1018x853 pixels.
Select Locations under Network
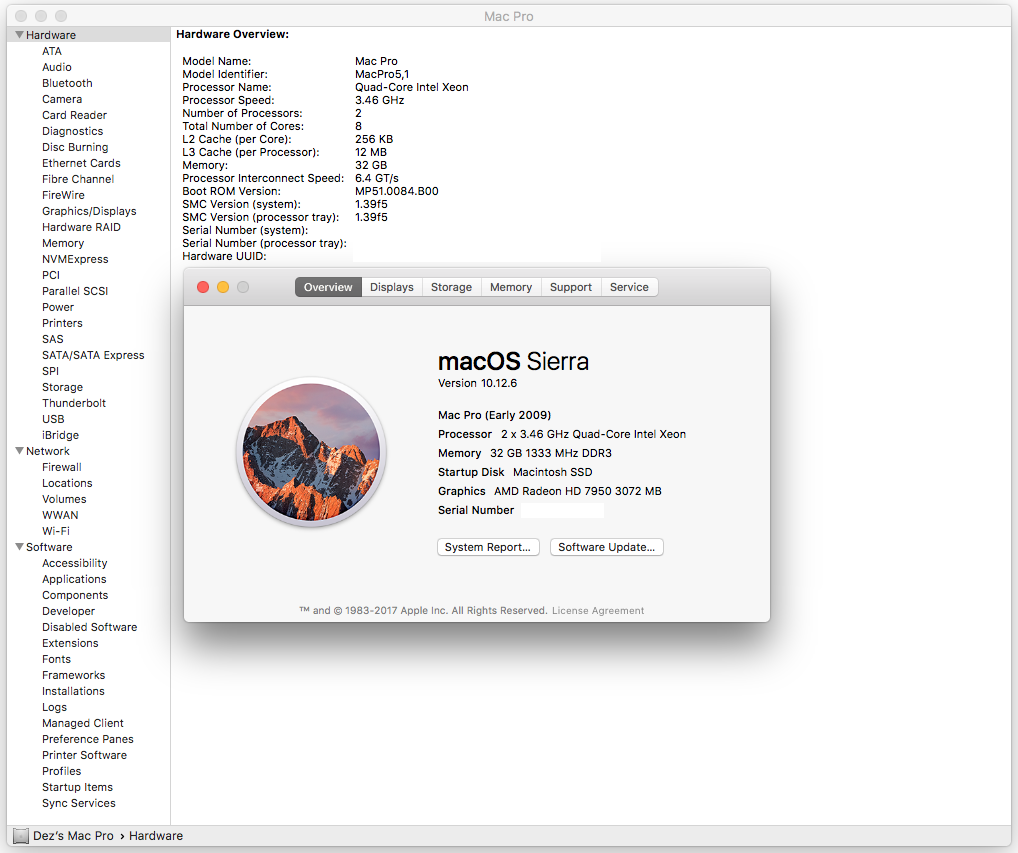point(68,483)
